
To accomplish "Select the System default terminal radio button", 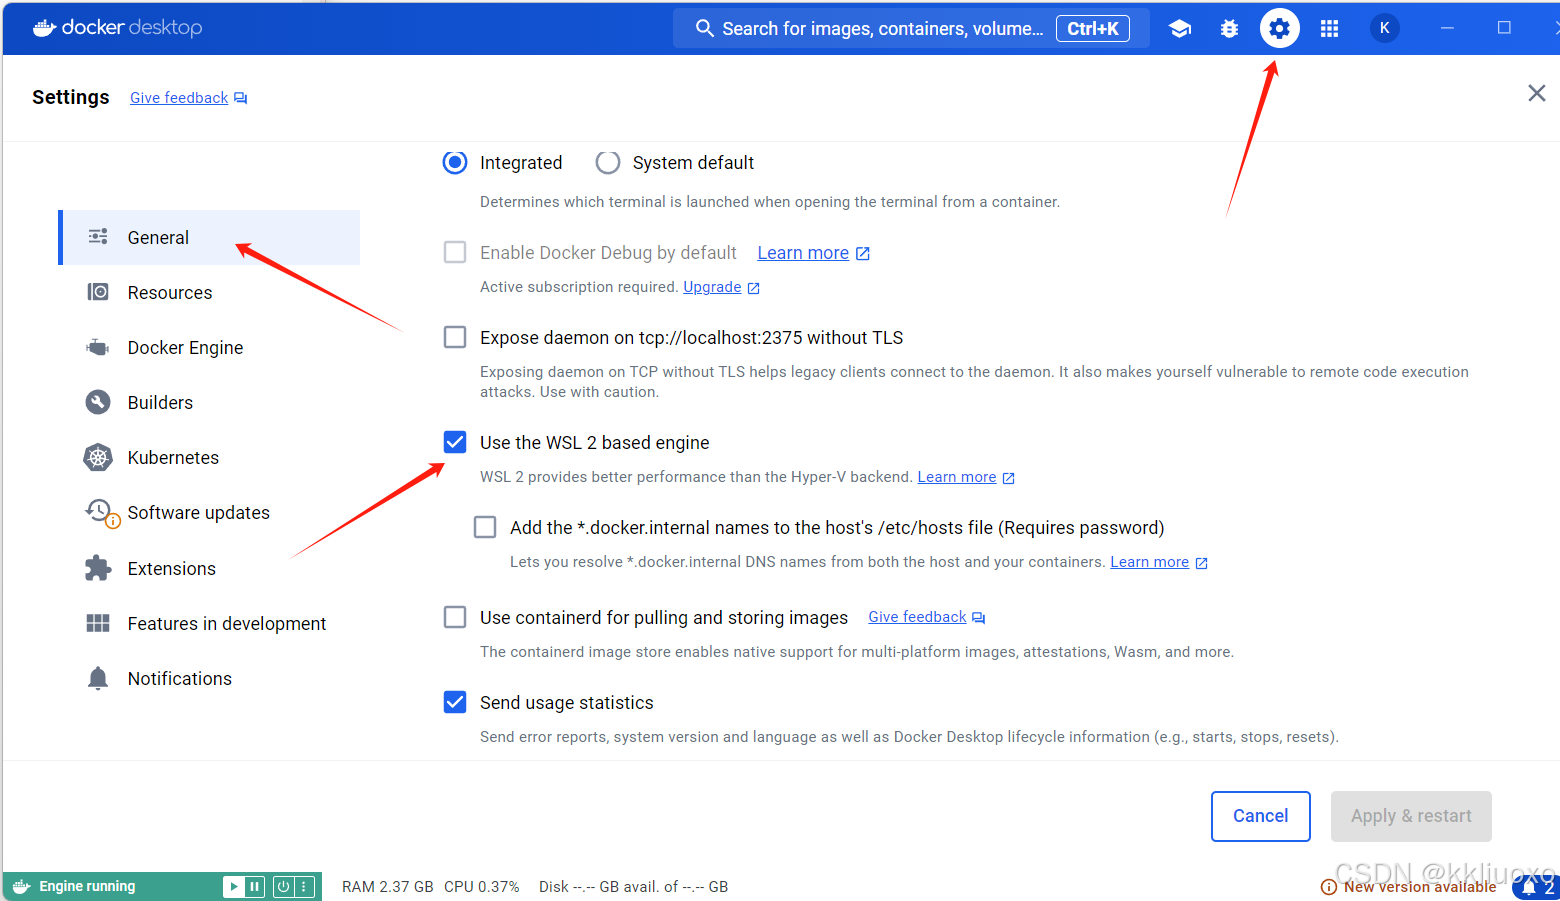I will (x=608, y=162).
